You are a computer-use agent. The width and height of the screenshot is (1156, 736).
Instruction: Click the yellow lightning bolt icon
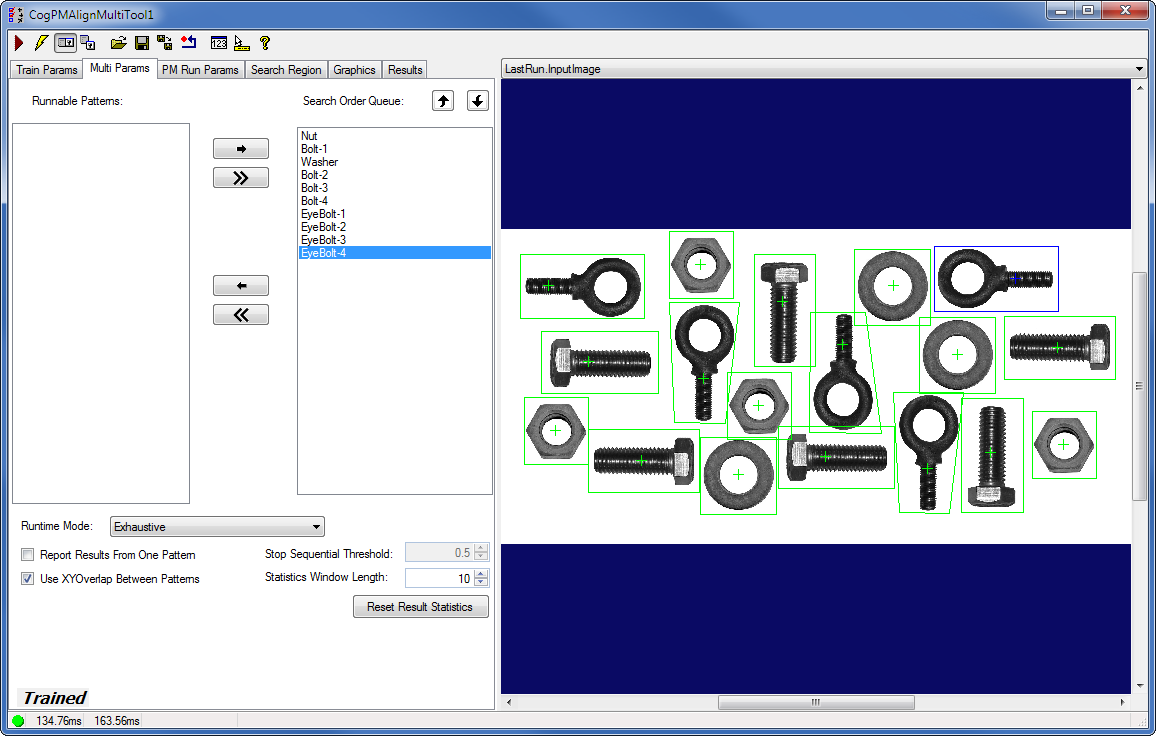click(x=41, y=43)
